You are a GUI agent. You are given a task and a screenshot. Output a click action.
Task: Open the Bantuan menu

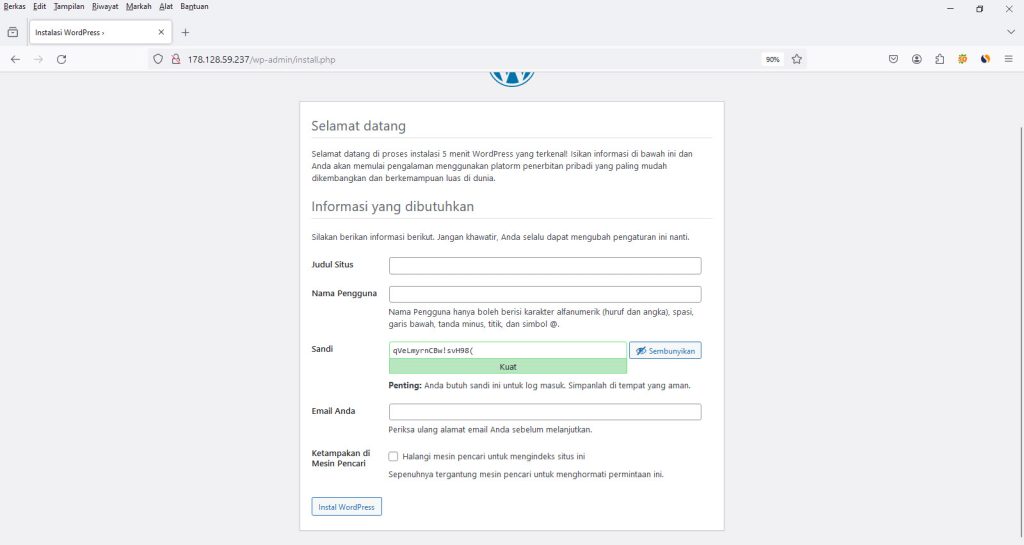(194, 7)
